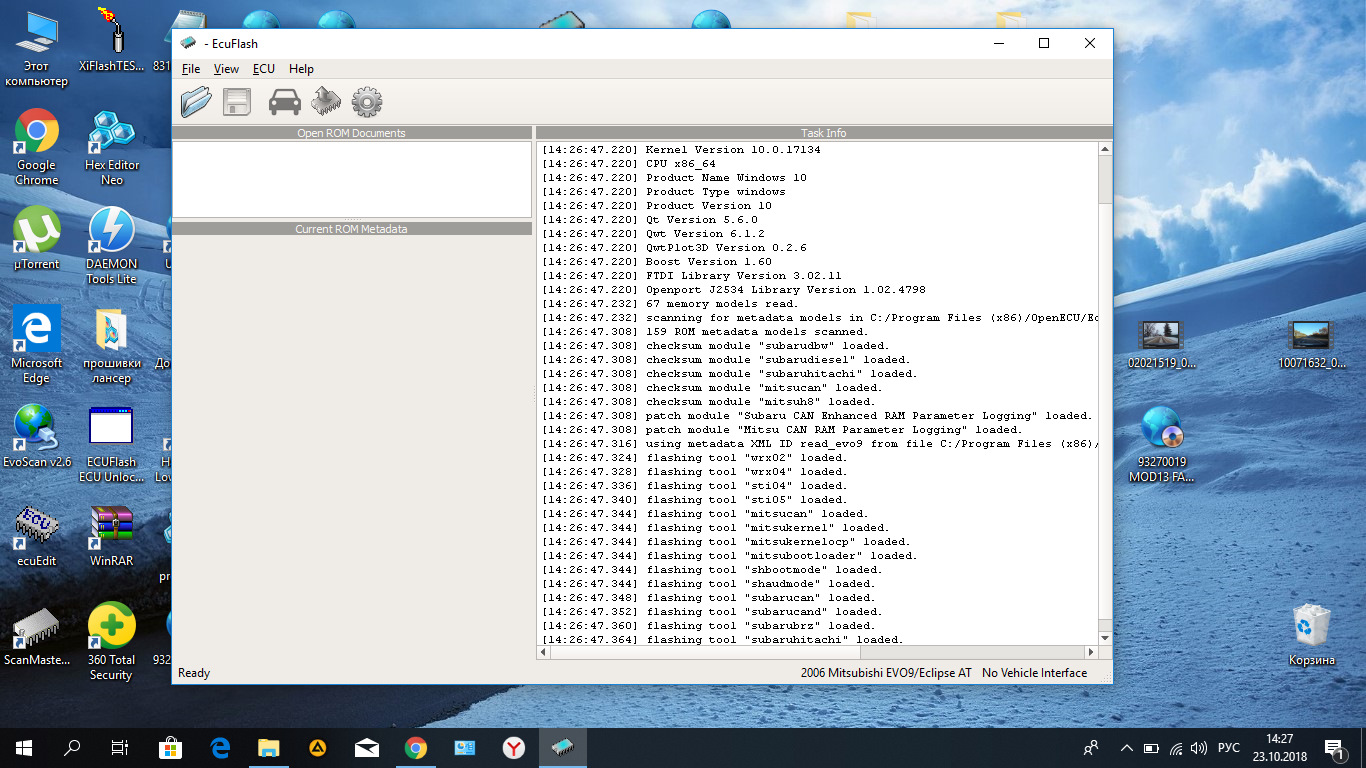Open the View menu in EcuFlash
Image resolution: width=1366 pixels, height=768 pixels.
click(226, 69)
